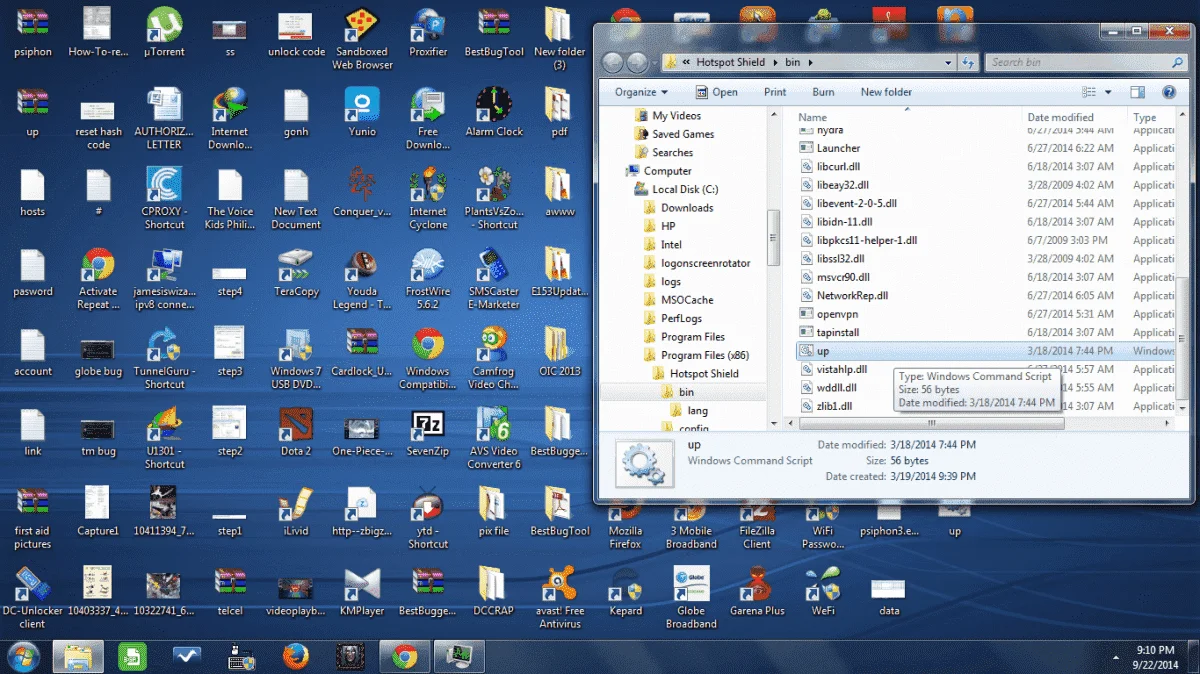
Task: Select NetworkRep.dll in the file list
Action: (852, 296)
